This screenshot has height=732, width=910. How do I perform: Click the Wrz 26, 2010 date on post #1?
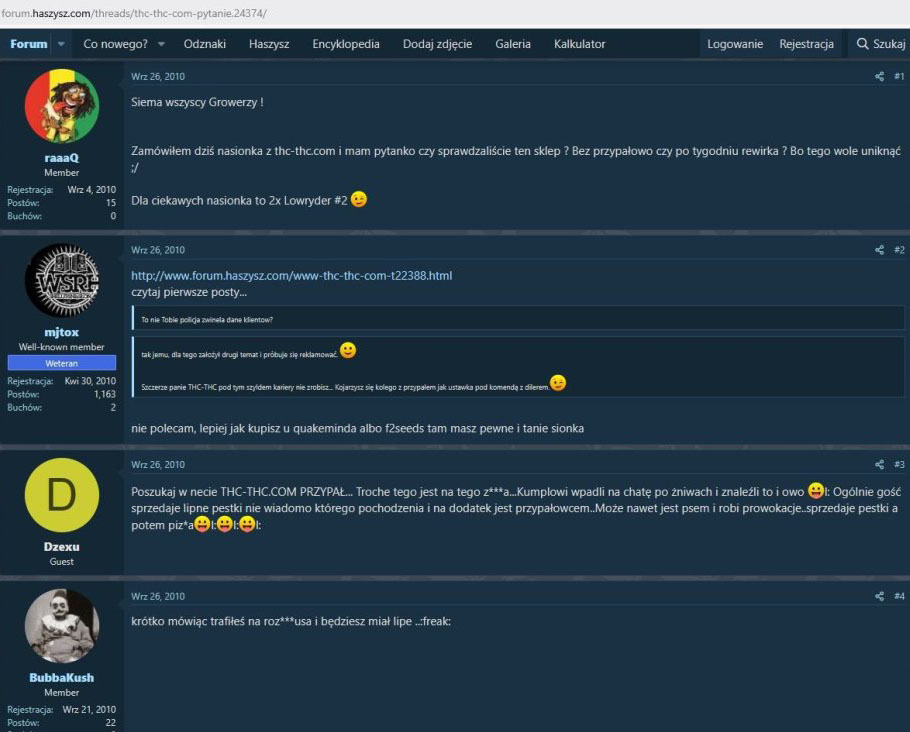158,76
